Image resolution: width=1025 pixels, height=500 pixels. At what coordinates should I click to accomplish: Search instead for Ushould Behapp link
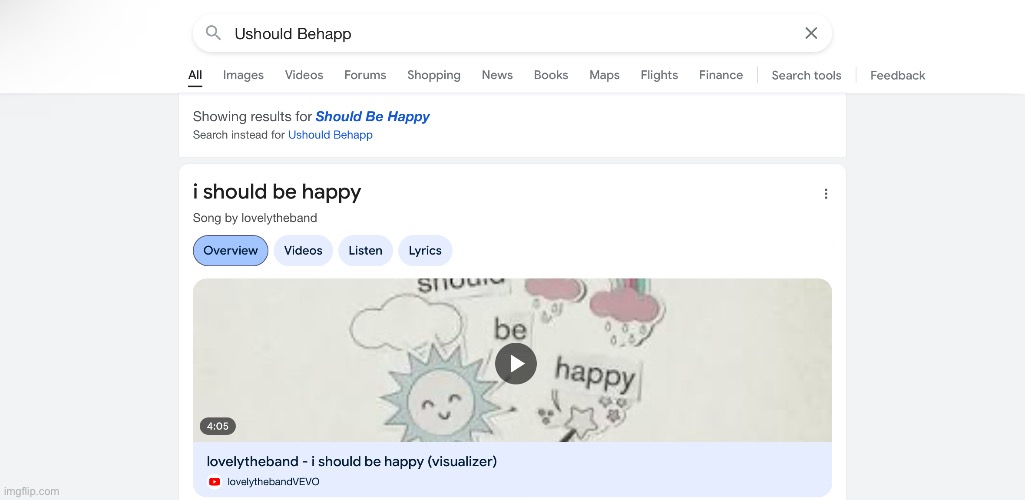pos(330,135)
